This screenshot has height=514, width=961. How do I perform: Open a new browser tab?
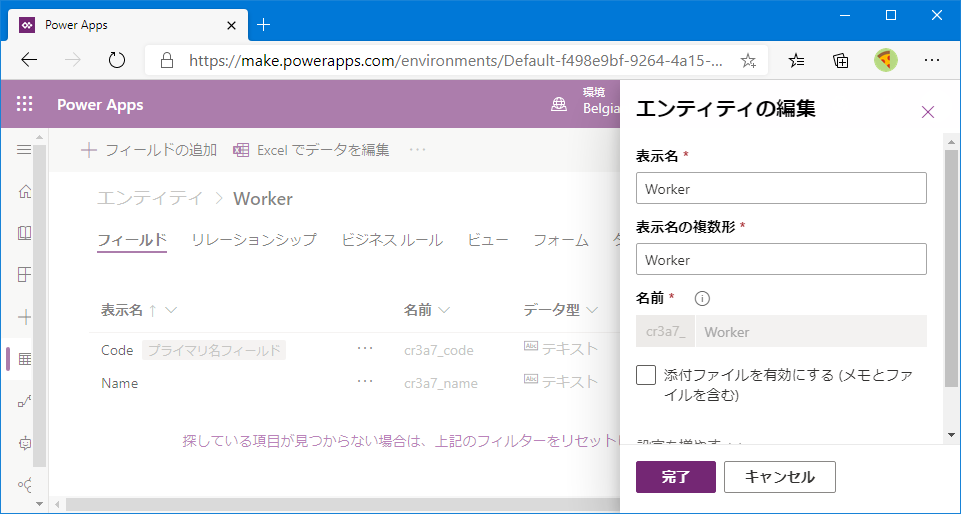coord(263,25)
